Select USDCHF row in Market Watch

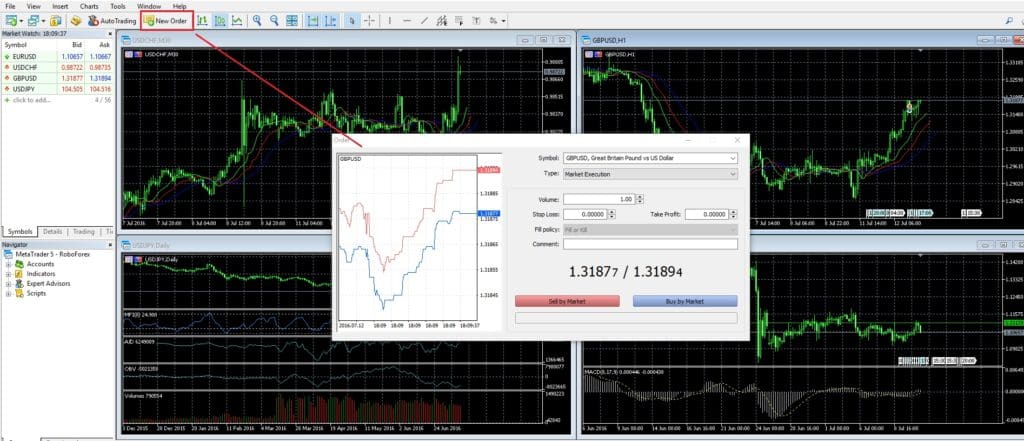click(57, 67)
